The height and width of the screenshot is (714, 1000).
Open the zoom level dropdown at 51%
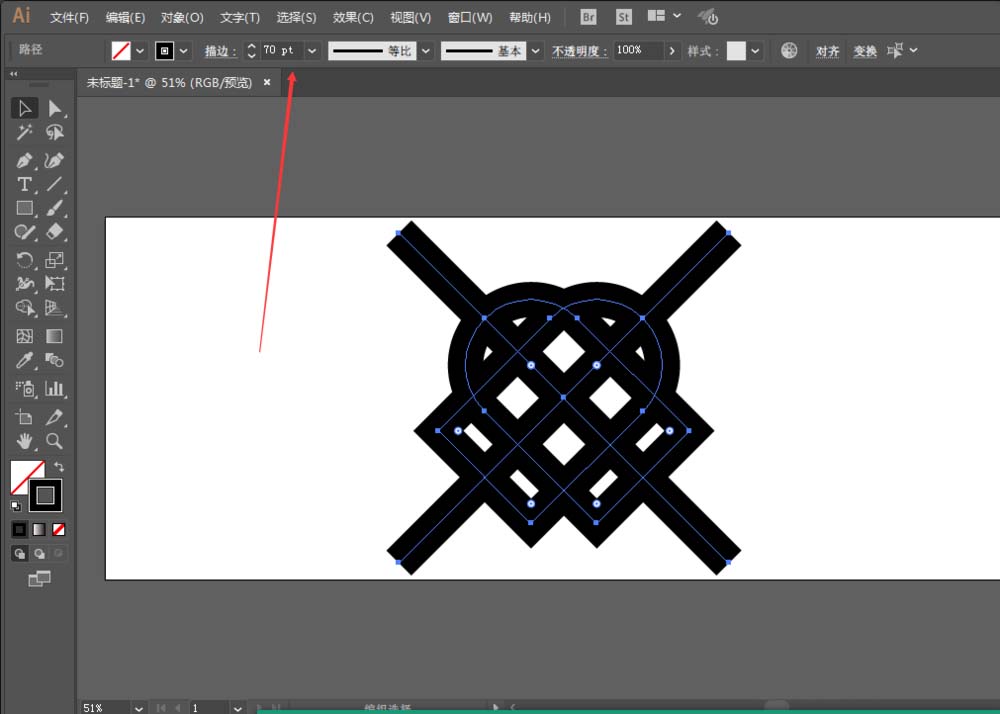pos(138,708)
